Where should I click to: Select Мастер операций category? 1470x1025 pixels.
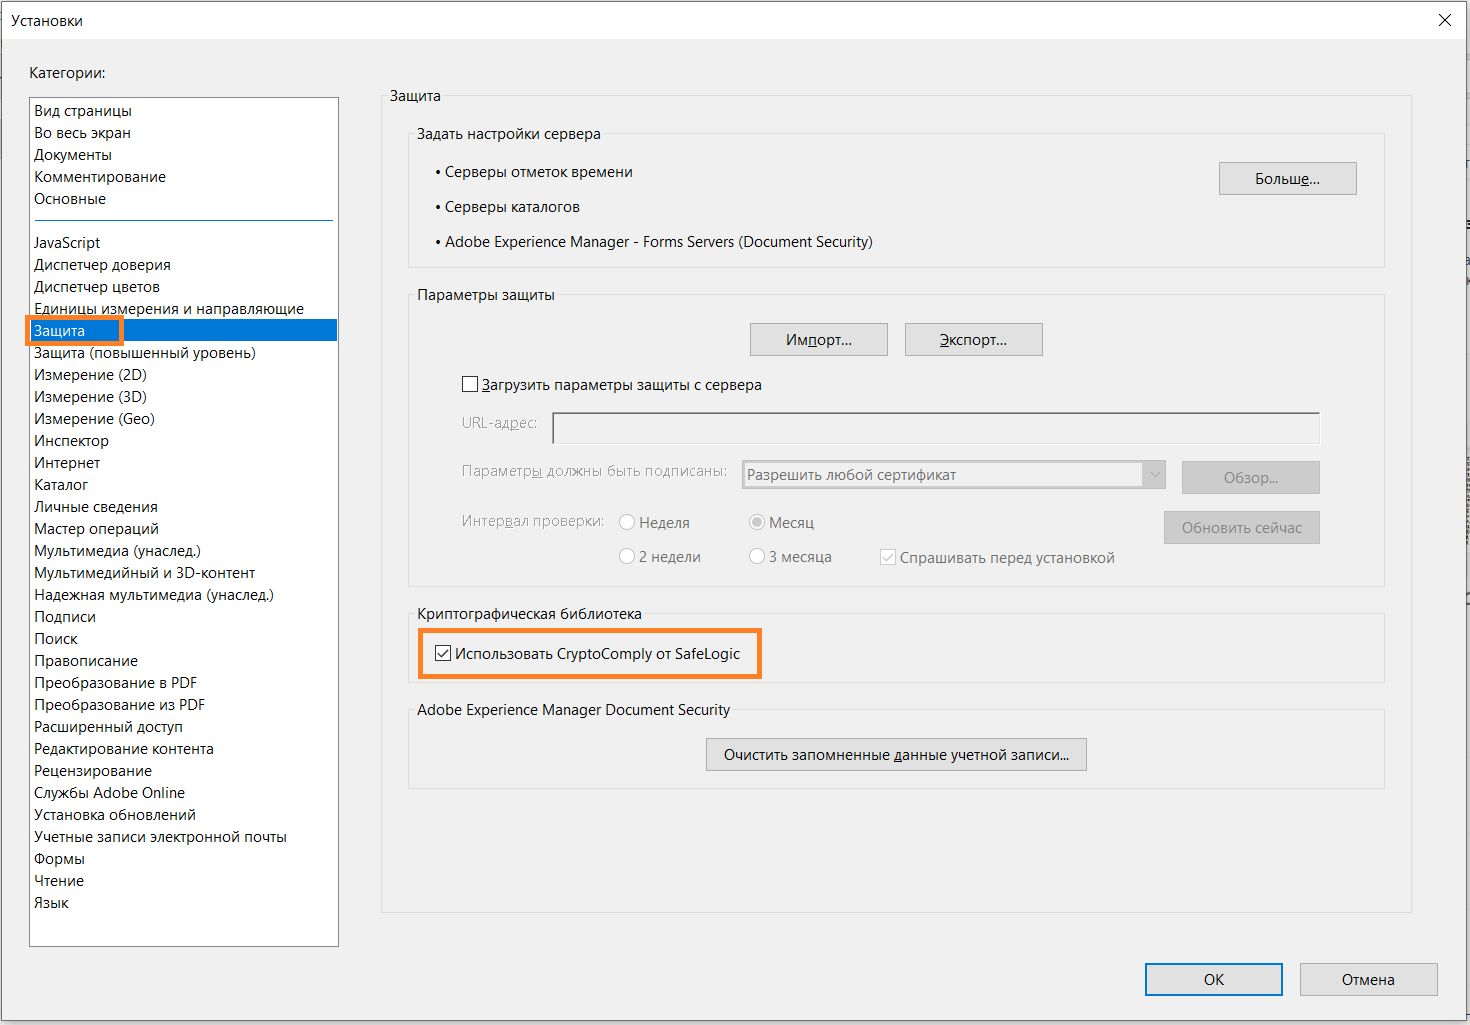click(x=184, y=529)
